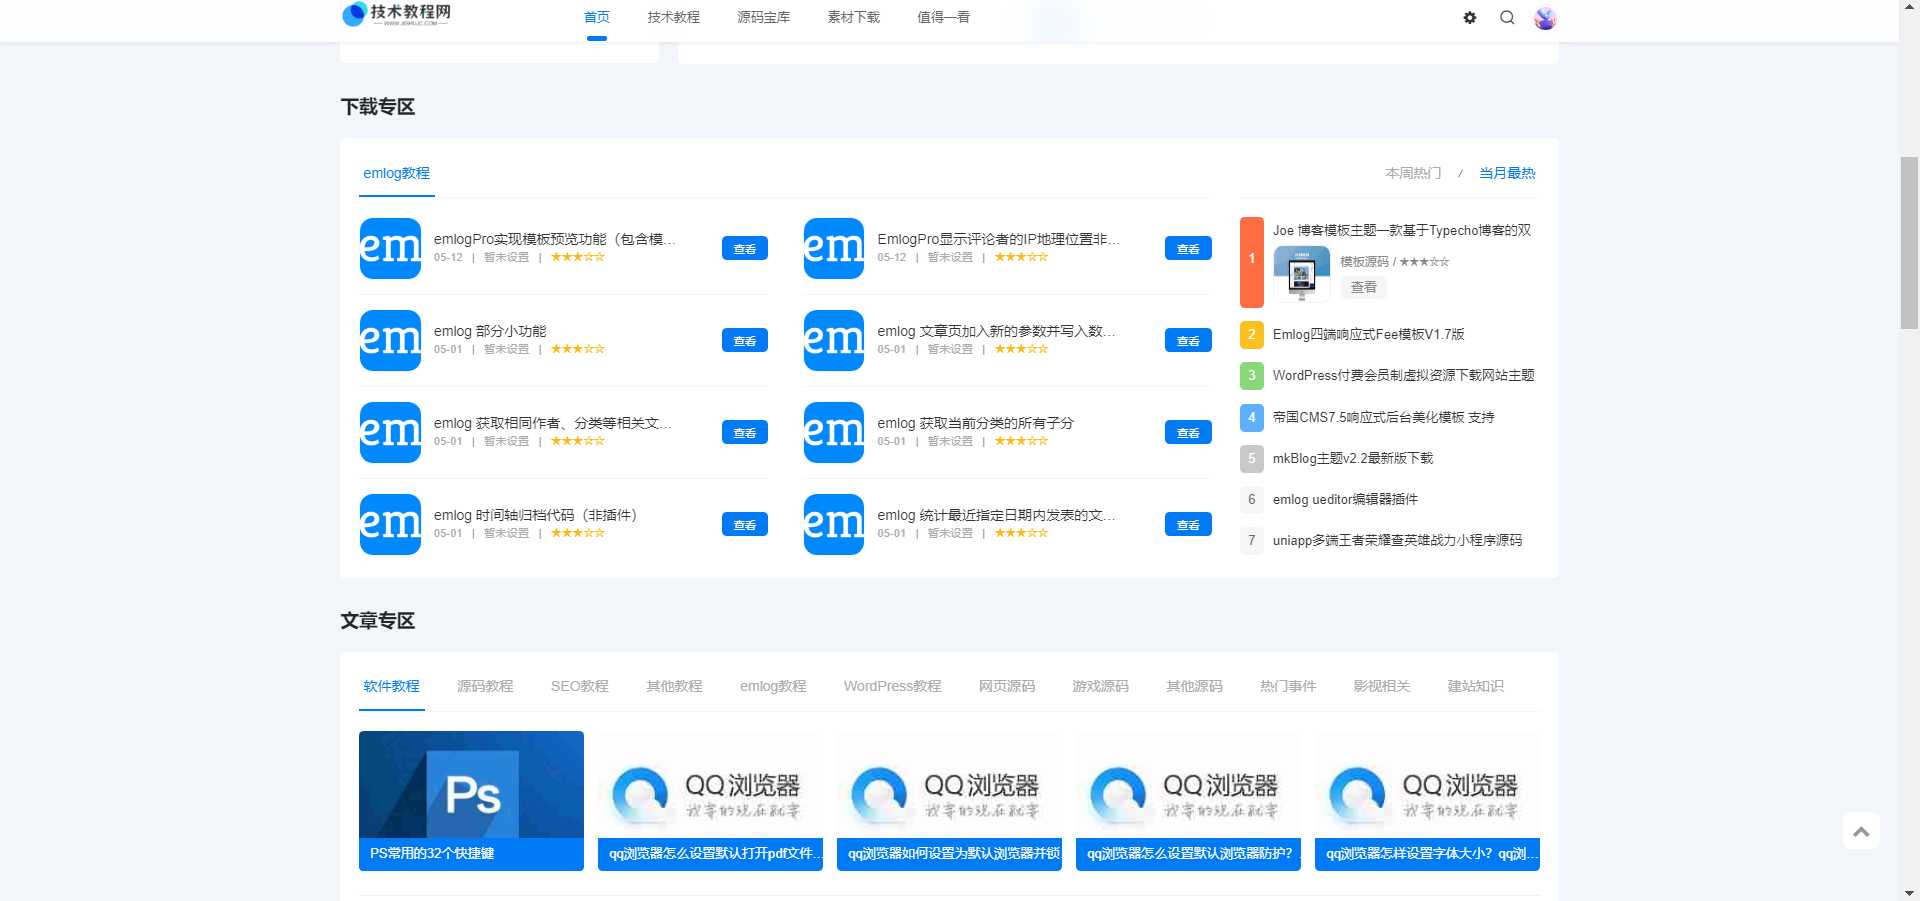Image resolution: width=1920 pixels, height=901 pixels.
Task: Open 素材下载 menu in navigation bar
Action: [x=853, y=17]
